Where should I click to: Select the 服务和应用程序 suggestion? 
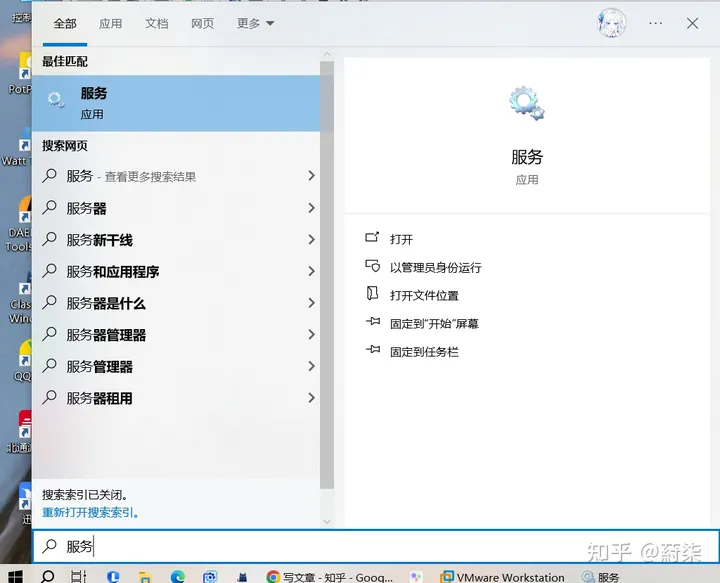pos(176,271)
